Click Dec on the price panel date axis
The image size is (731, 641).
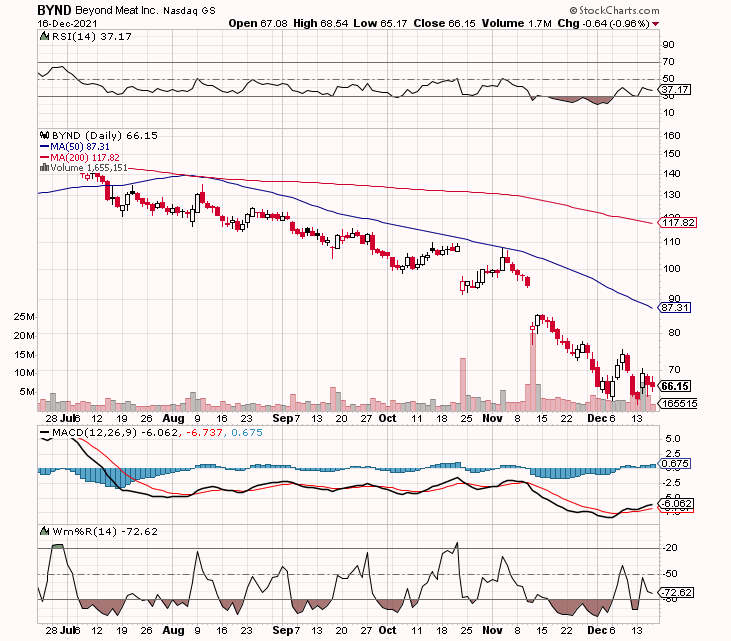(597, 418)
